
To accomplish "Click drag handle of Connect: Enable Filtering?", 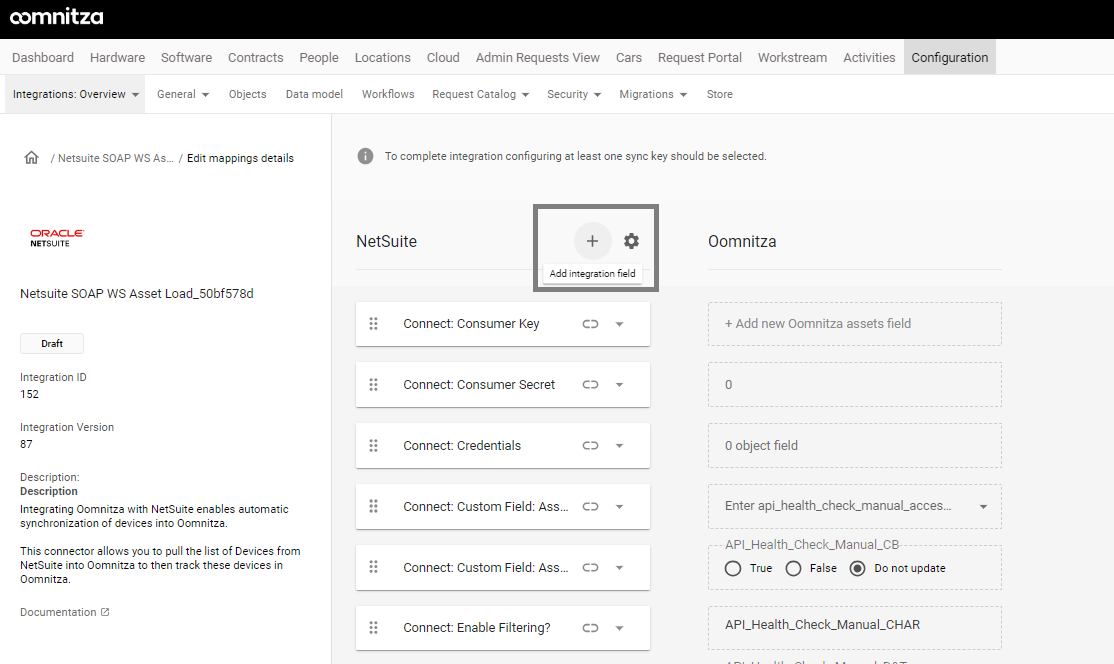I will [x=373, y=628].
